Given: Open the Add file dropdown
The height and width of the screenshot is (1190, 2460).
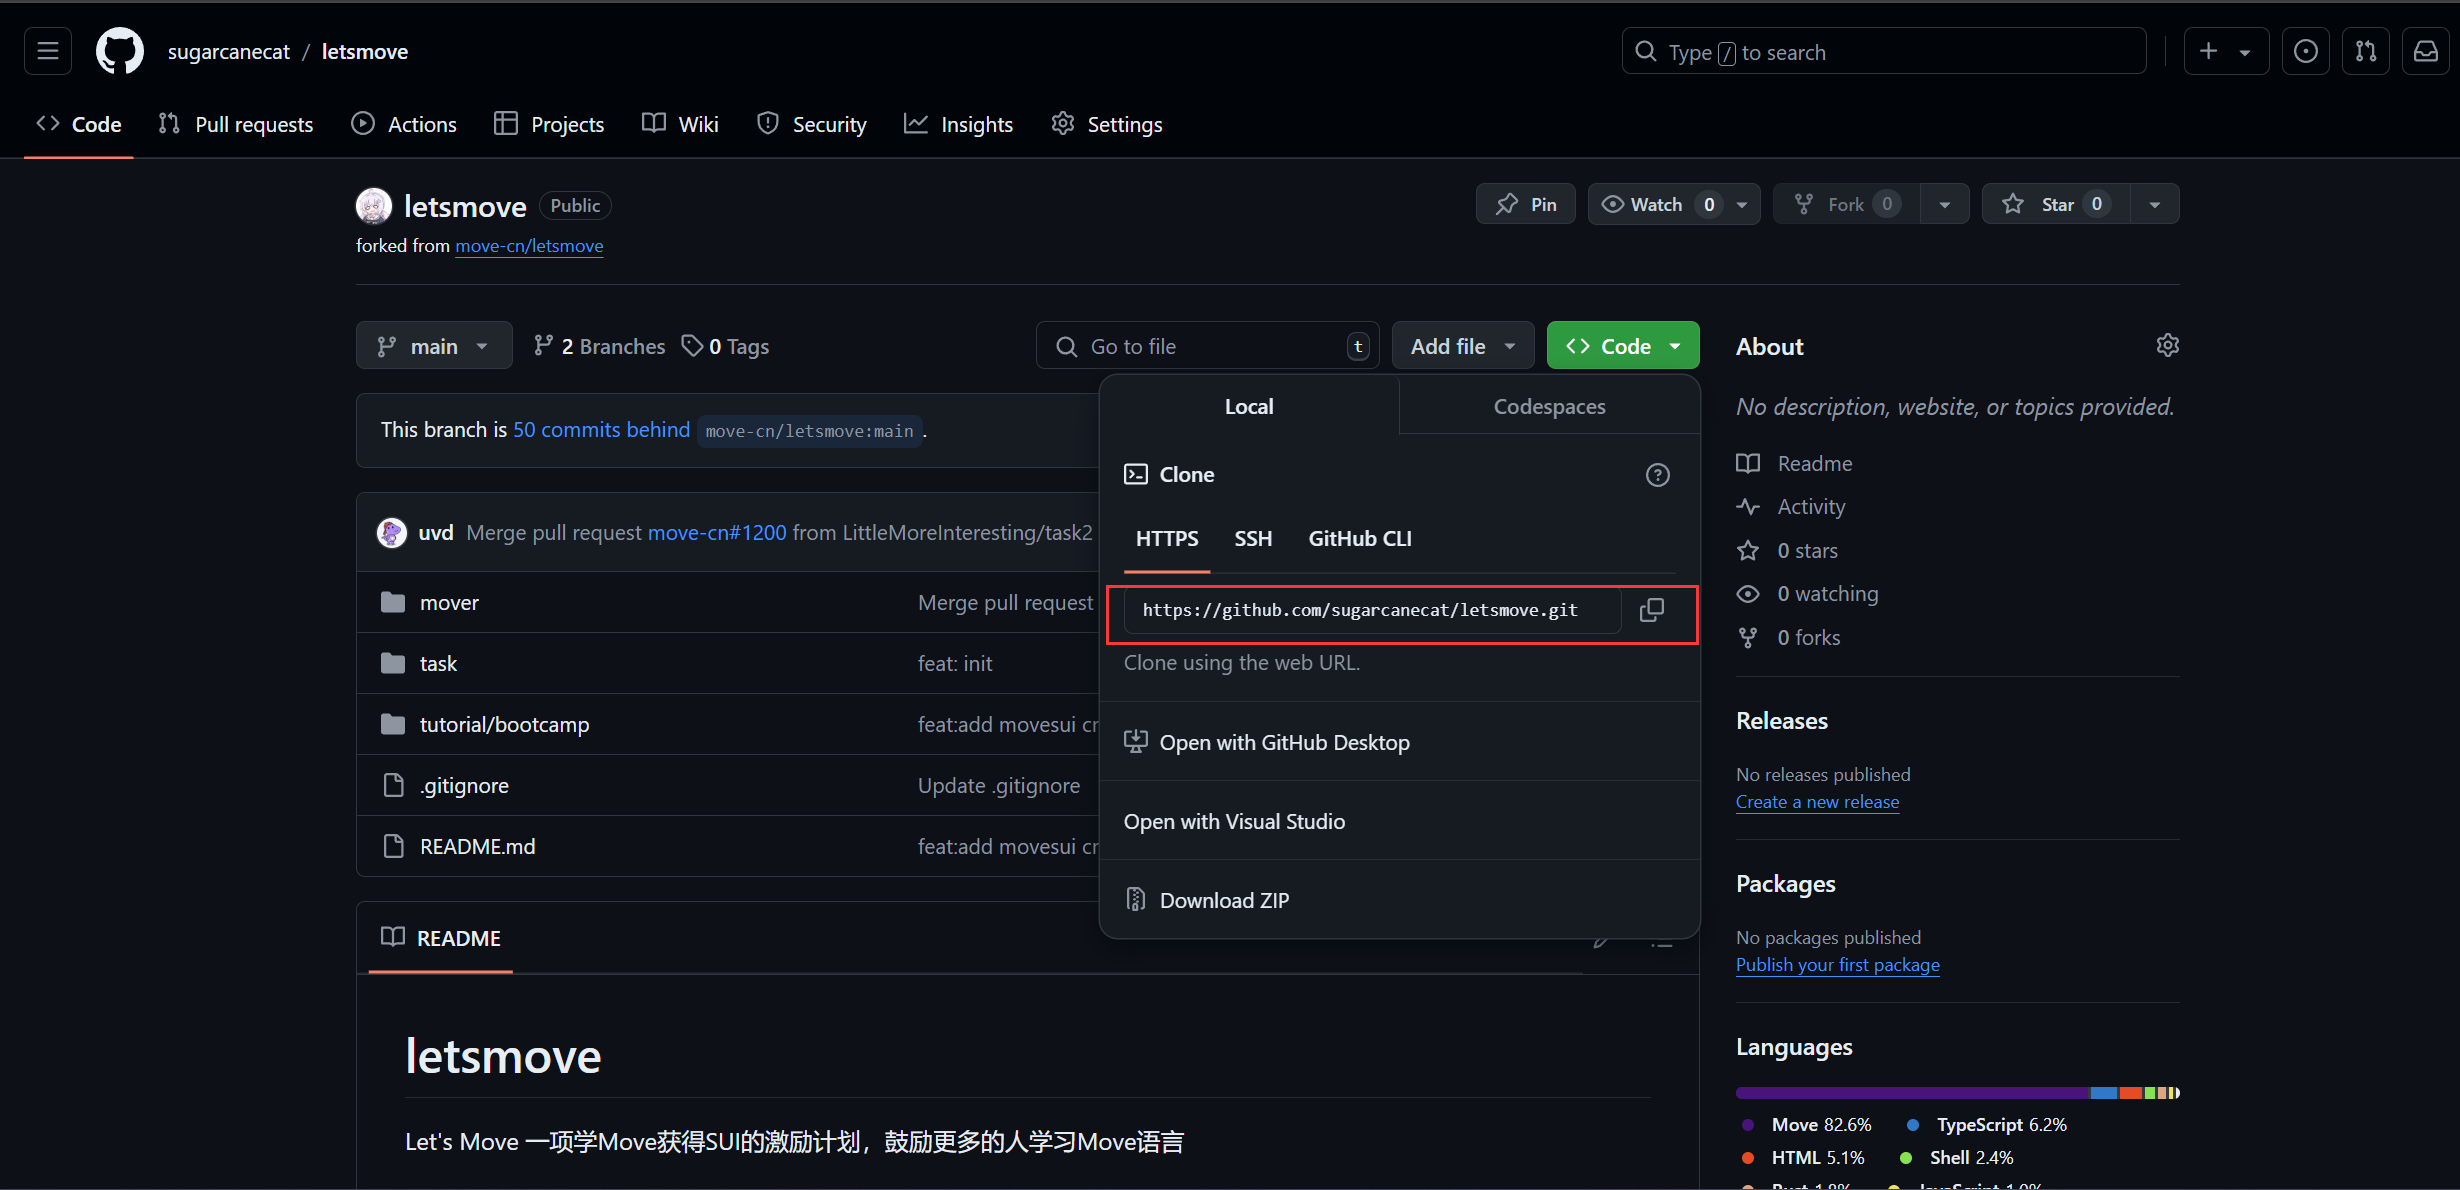Looking at the screenshot, I should point(1462,346).
